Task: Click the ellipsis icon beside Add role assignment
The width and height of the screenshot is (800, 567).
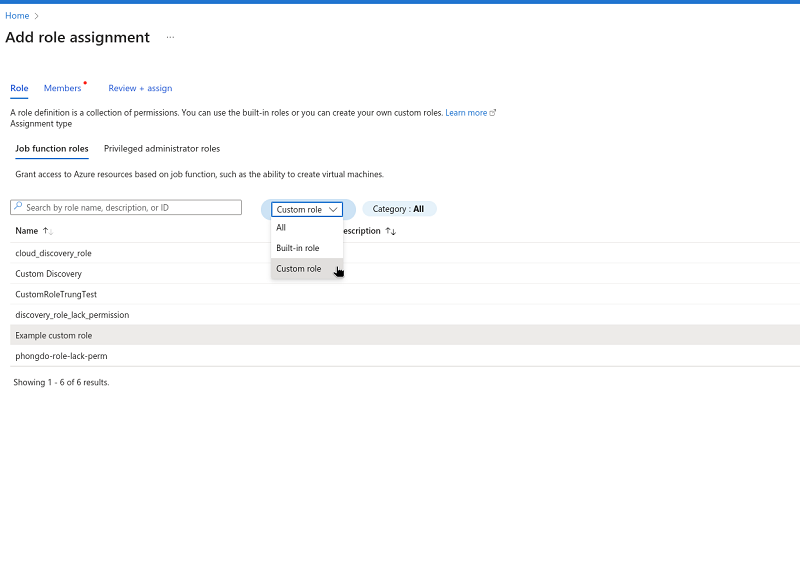Action: [x=170, y=38]
